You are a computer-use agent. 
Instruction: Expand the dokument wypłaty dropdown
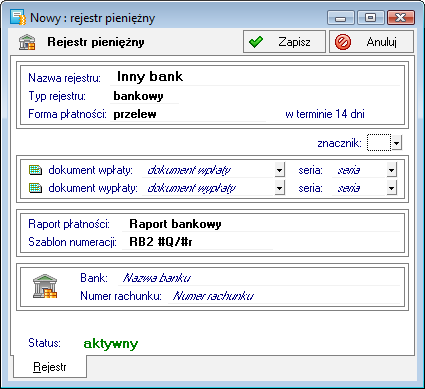(x=280, y=188)
